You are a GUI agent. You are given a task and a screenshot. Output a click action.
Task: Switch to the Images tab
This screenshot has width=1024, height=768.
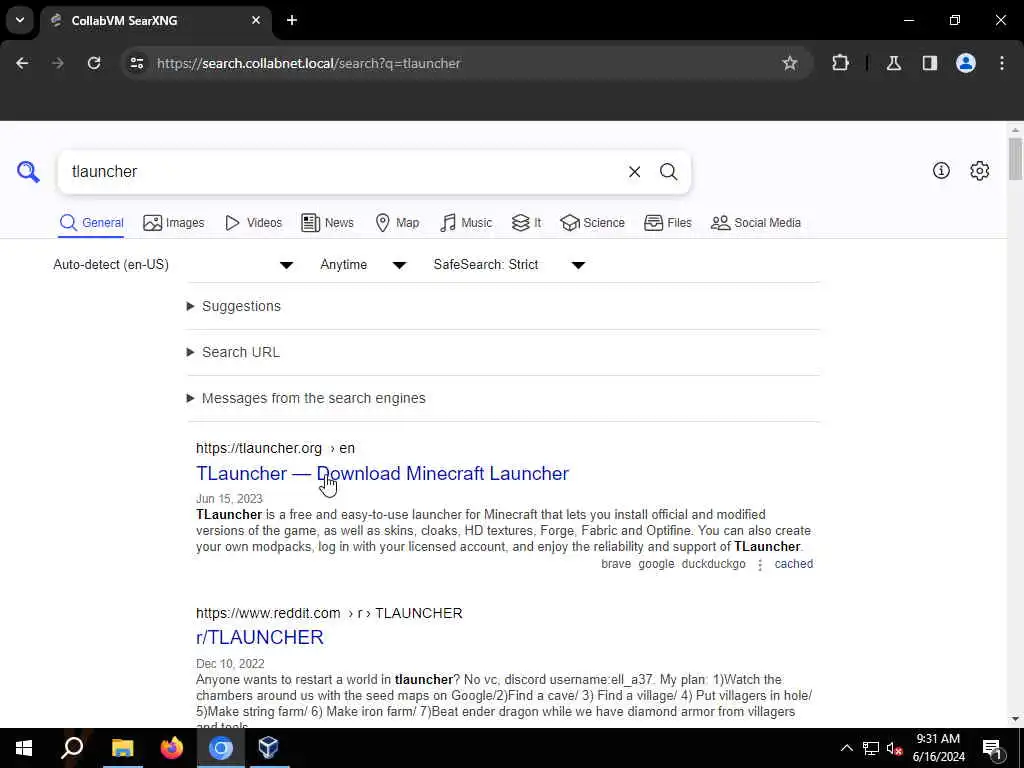coord(174,223)
